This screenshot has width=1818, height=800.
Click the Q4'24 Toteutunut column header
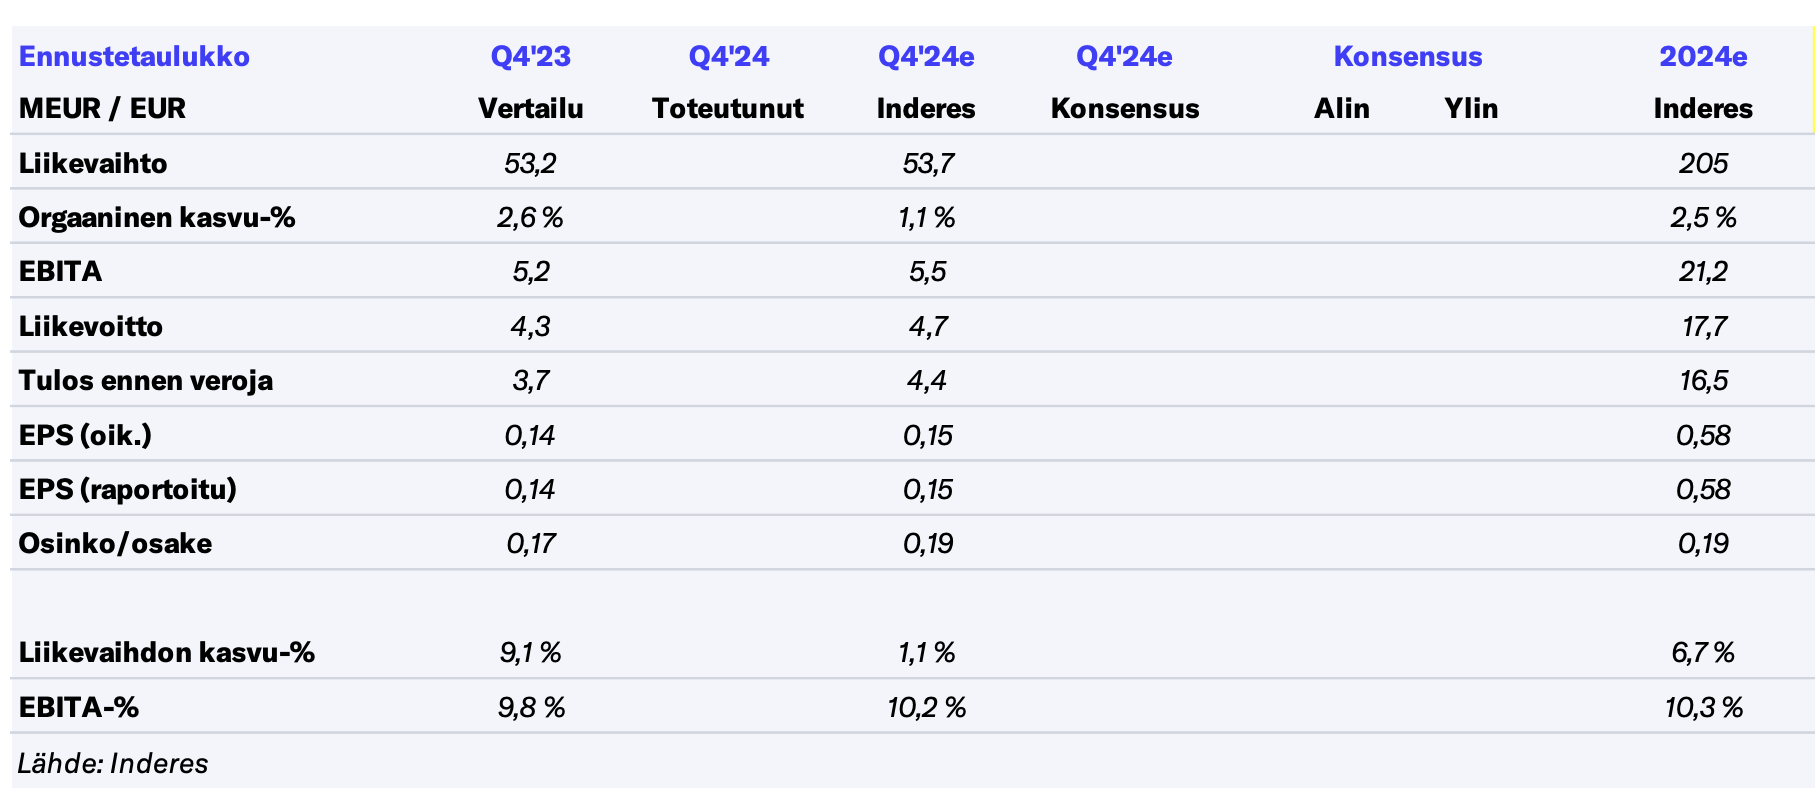(728, 56)
